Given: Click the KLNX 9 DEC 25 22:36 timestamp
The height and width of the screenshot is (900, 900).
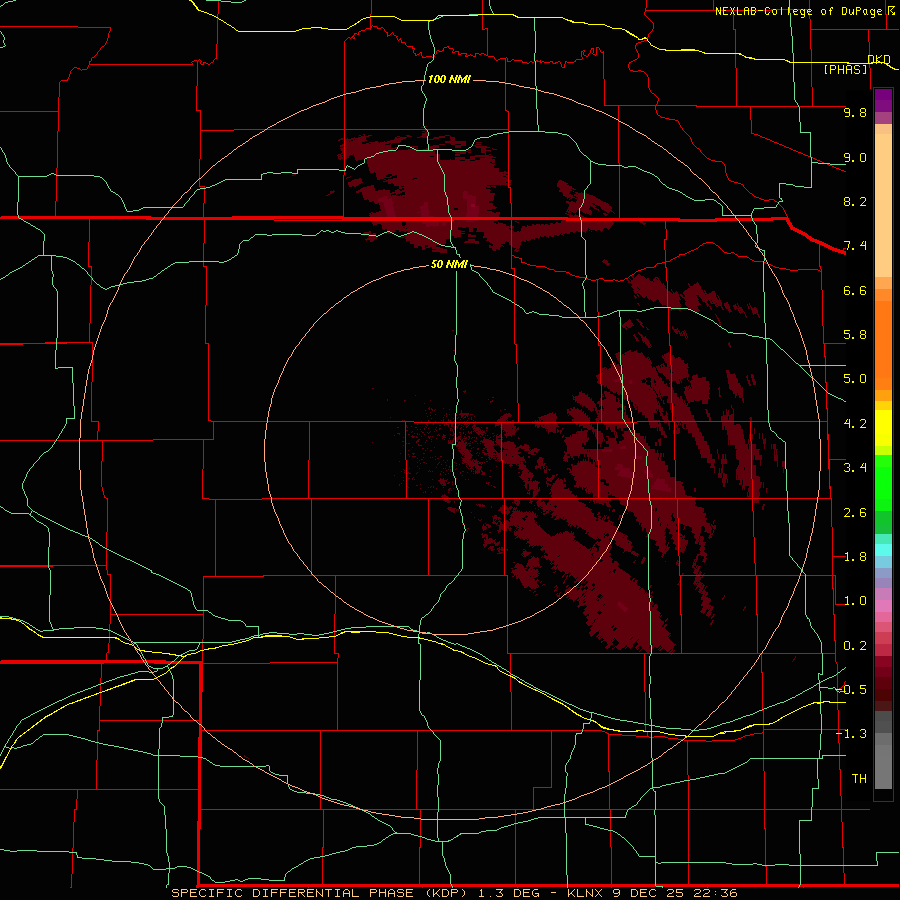Looking at the screenshot, I should [653, 893].
